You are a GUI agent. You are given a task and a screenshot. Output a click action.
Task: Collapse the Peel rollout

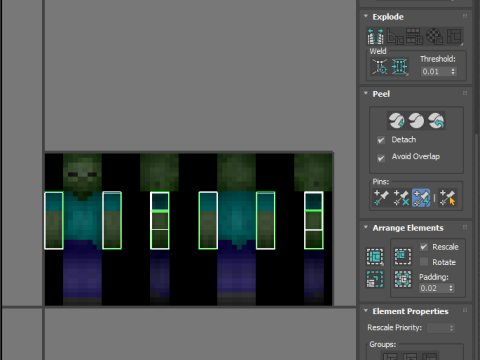(x=366, y=94)
